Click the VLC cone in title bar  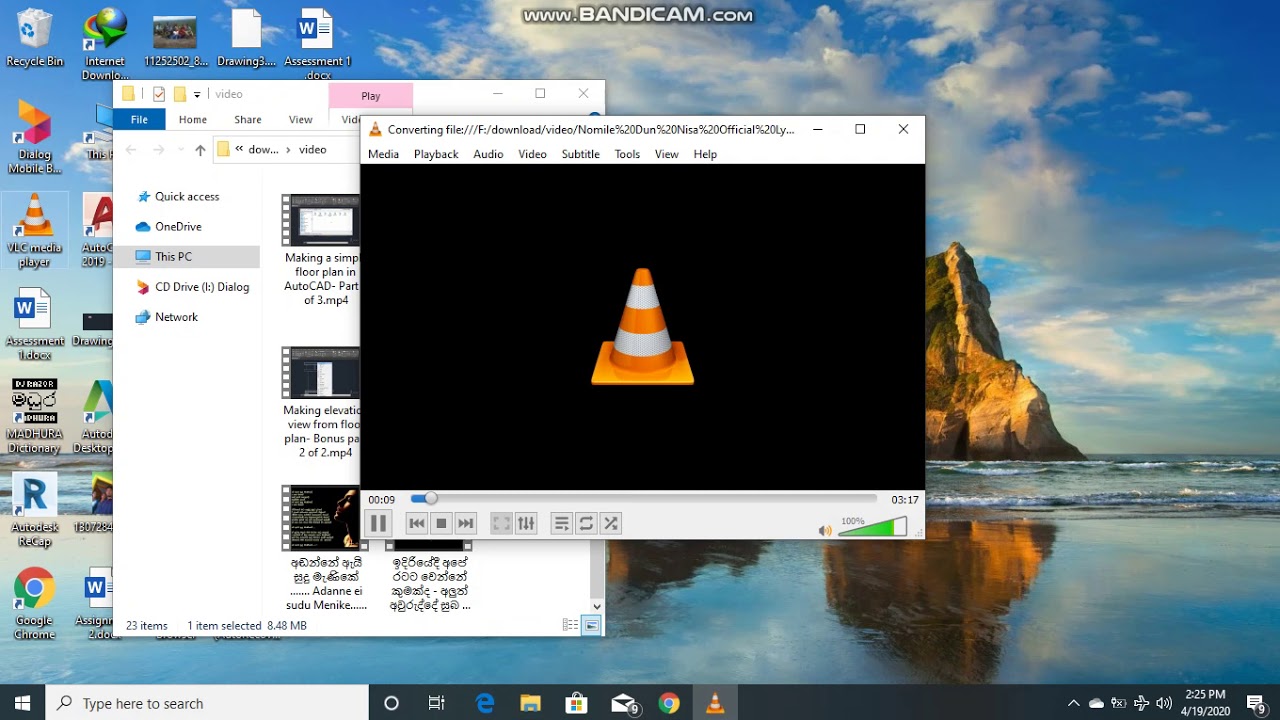point(375,129)
